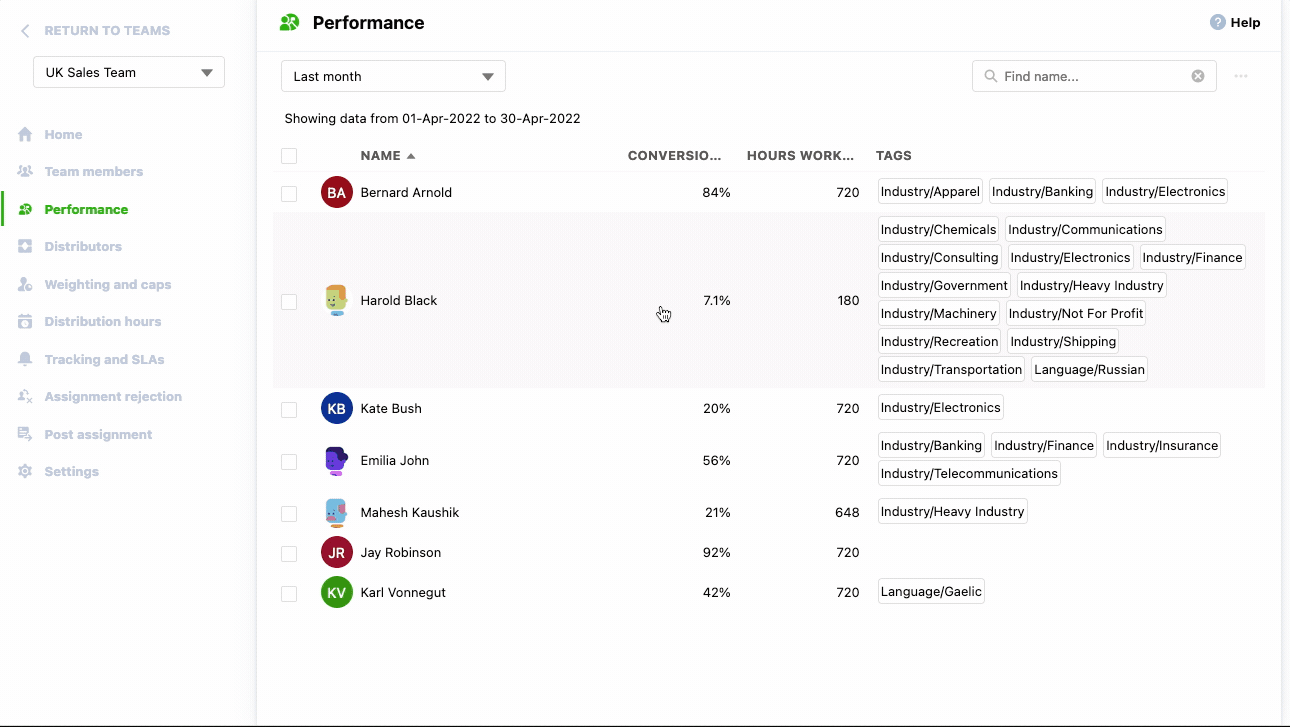Open Assignment rejection section
The width and height of the screenshot is (1290, 727).
point(113,397)
